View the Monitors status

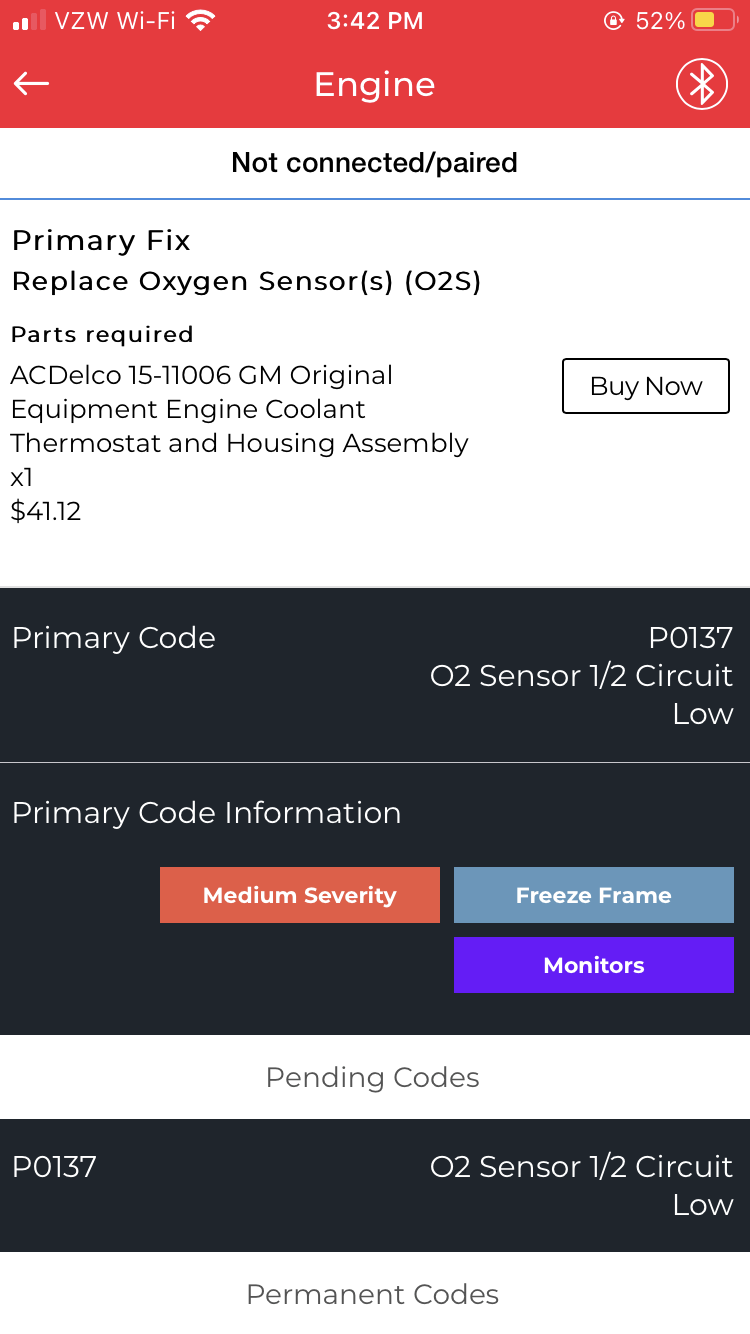point(593,965)
